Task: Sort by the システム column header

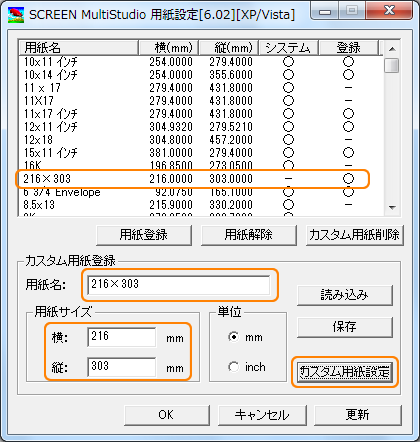Action: (x=289, y=48)
